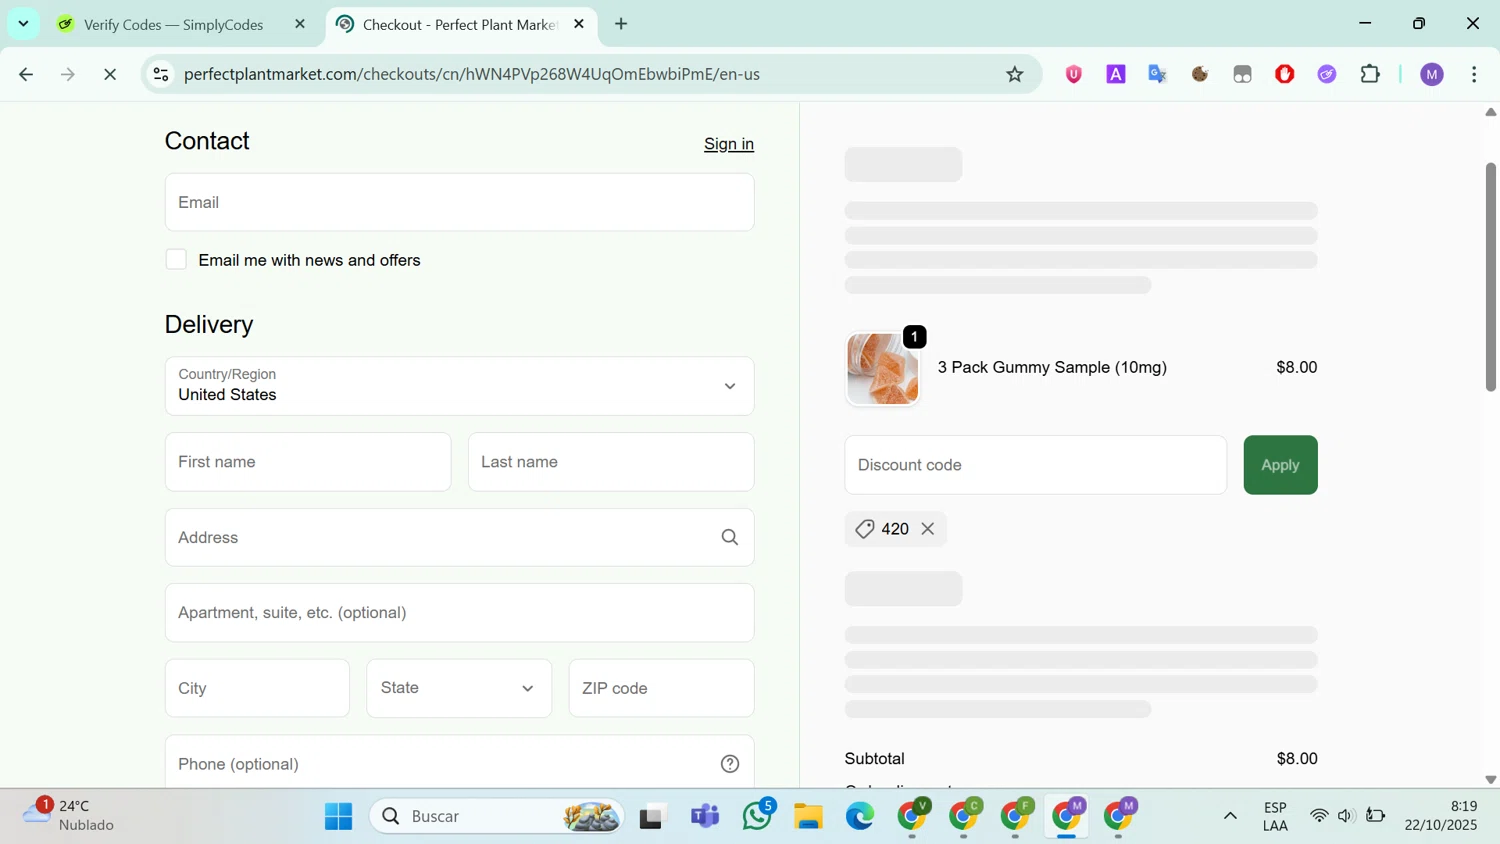Check Email me with news and offers
The width and height of the screenshot is (1500, 844).
click(176, 260)
